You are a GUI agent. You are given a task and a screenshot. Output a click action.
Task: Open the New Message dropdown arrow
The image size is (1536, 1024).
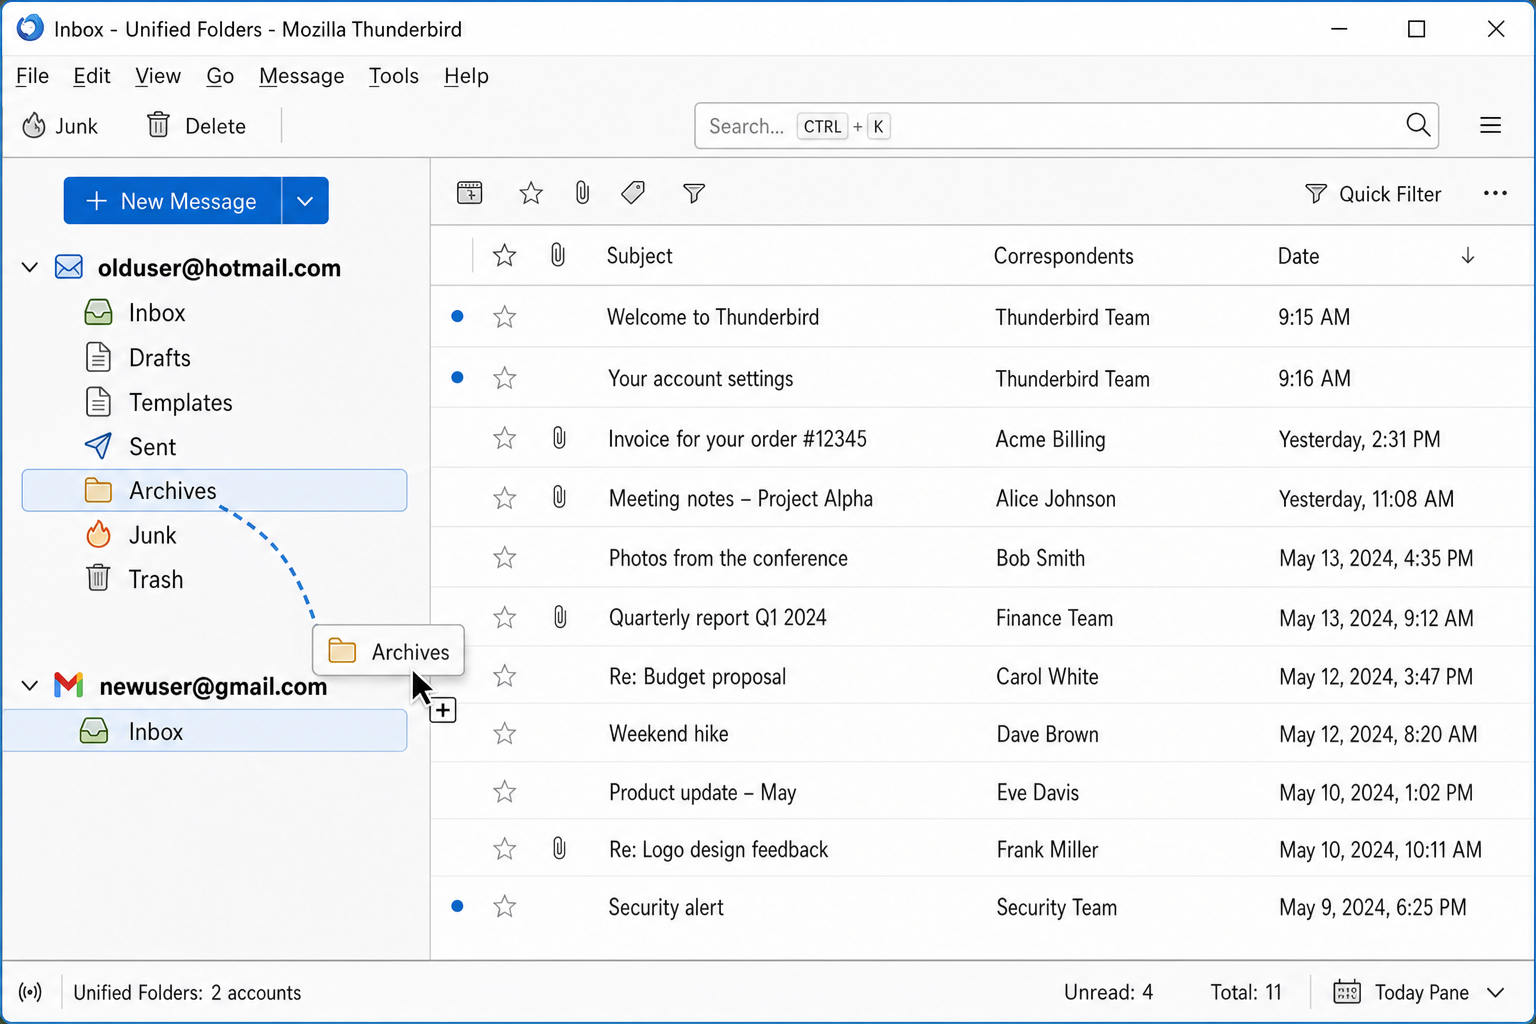[x=305, y=201]
